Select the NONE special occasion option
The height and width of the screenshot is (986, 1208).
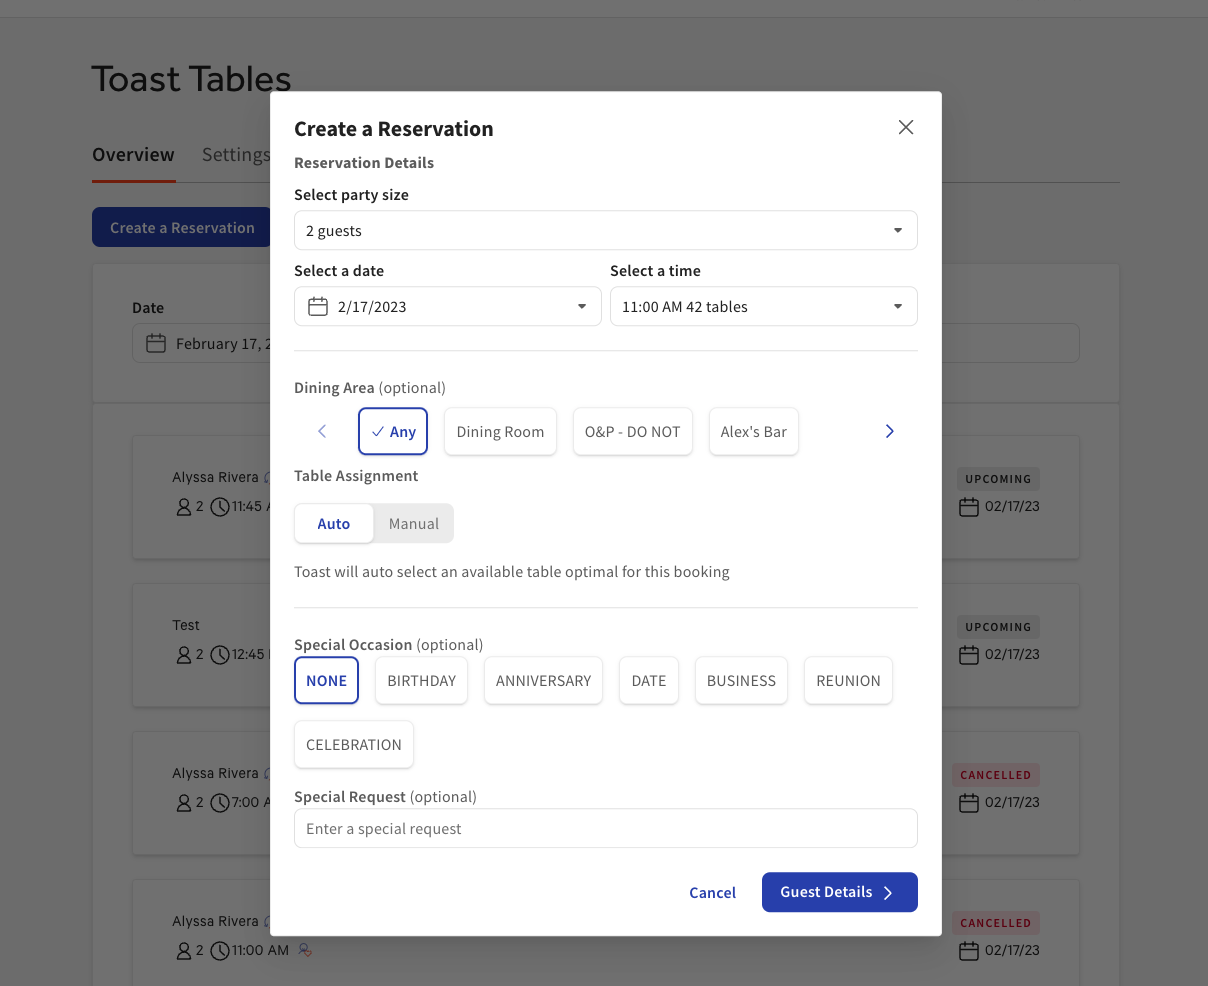click(x=326, y=680)
